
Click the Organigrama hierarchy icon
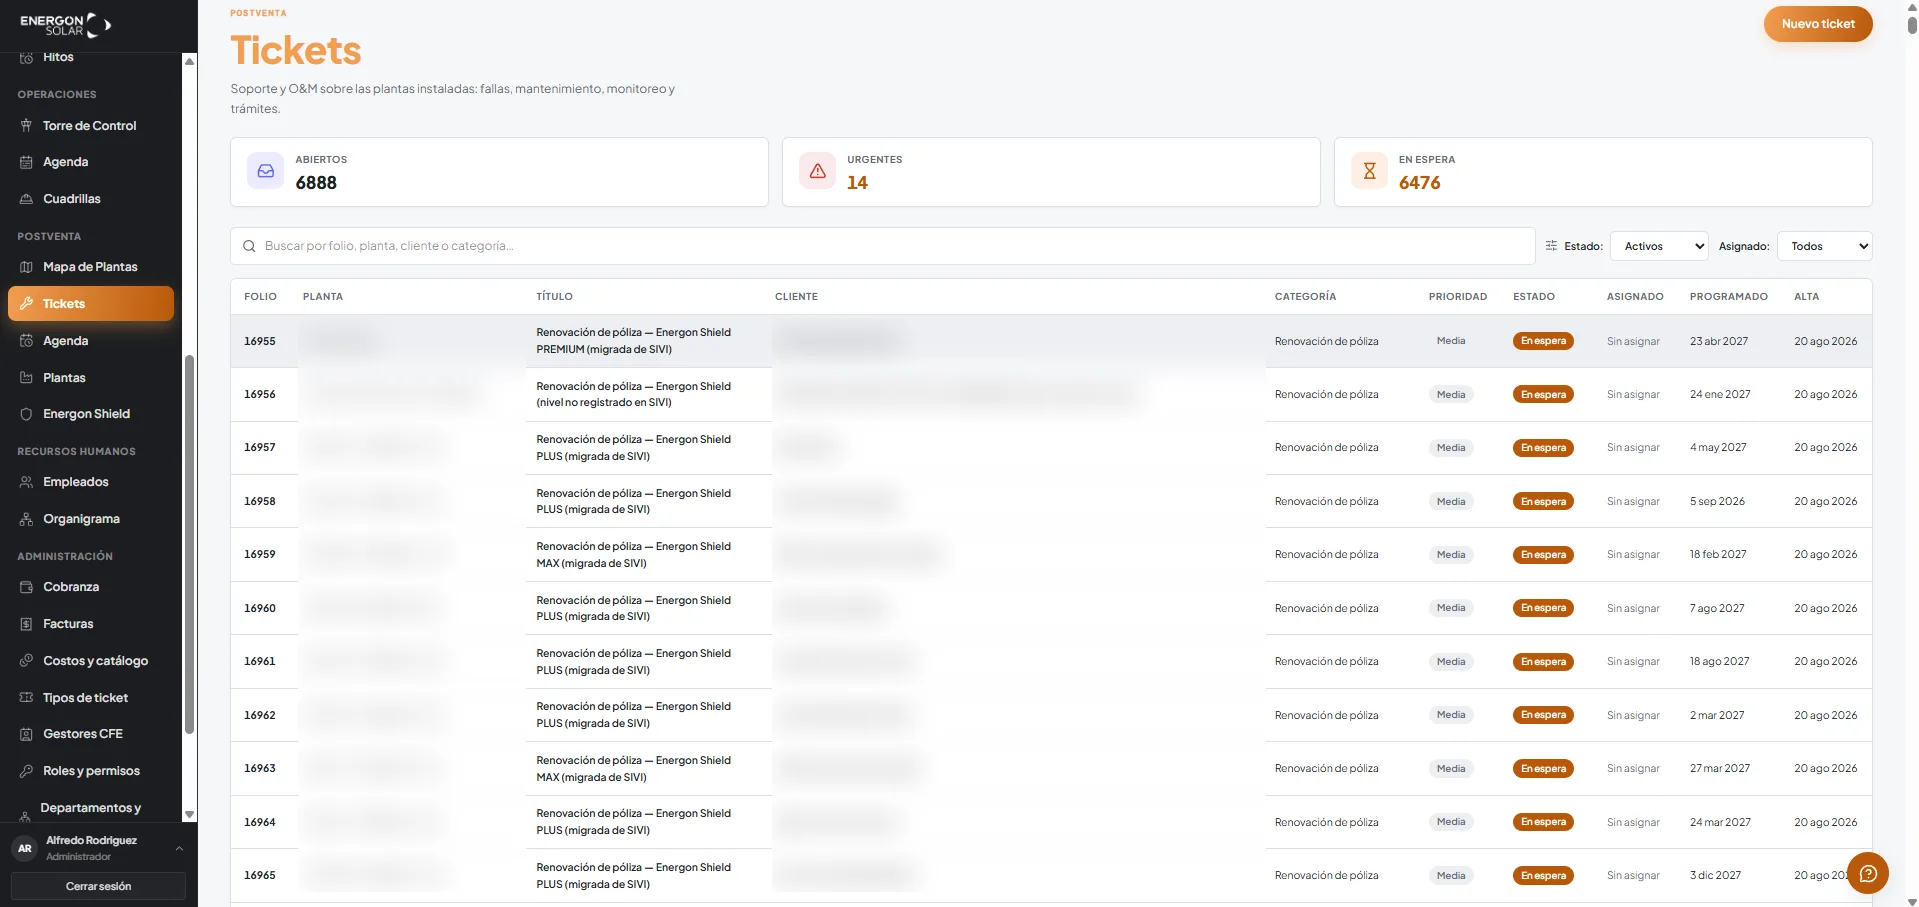26,519
